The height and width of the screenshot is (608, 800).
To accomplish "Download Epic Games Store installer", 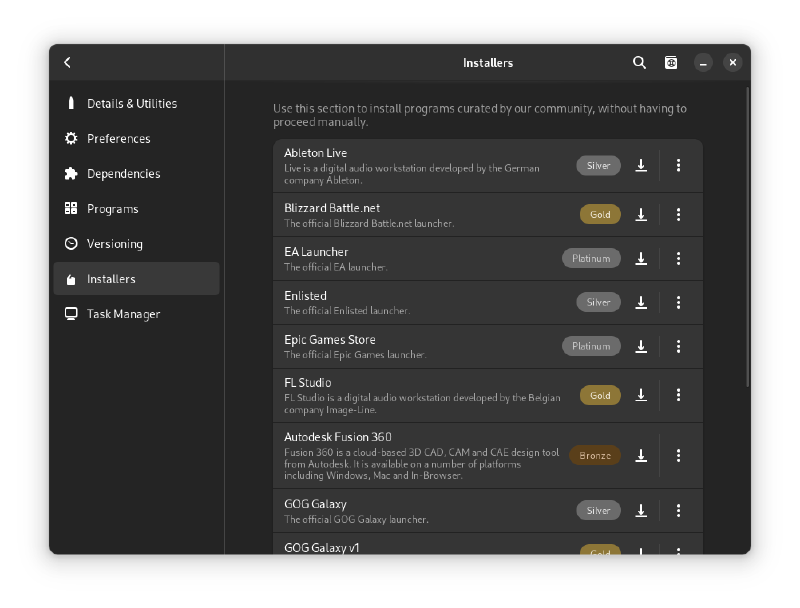I will [641, 347].
